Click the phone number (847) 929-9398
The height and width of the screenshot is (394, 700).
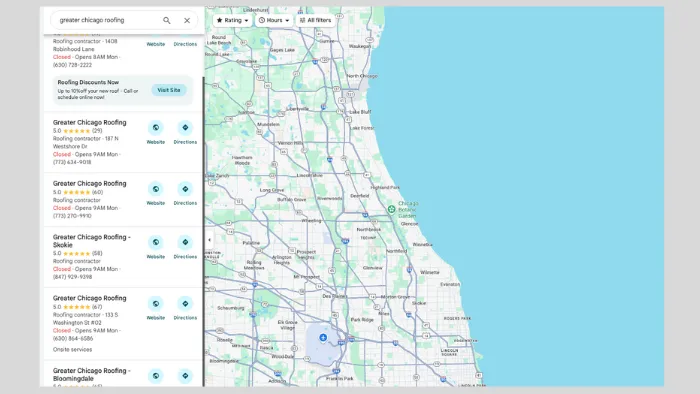[72, 277]
